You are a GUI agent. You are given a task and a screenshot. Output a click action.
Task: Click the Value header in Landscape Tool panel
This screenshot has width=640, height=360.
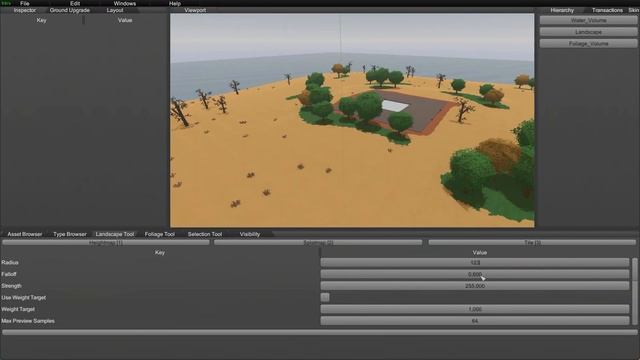click(480, 253)
